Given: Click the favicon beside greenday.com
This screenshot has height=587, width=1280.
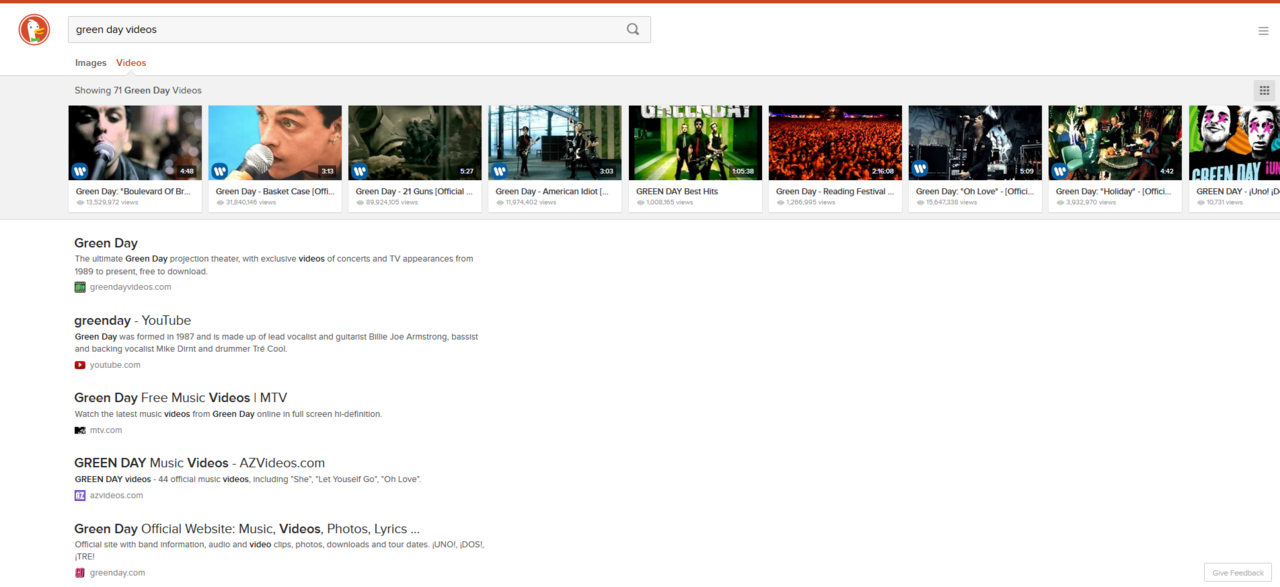Looking at the screenshot, I should [80, 573].
